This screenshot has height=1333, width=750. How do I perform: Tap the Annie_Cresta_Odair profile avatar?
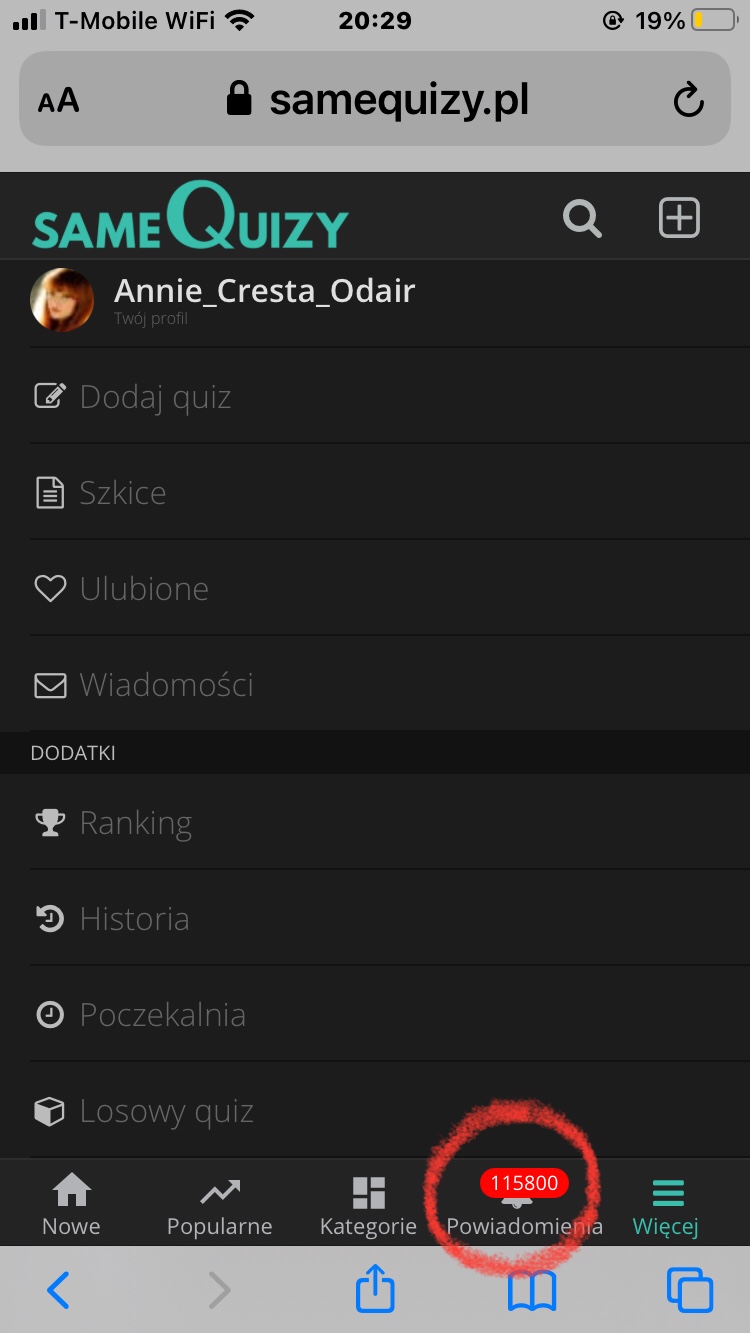(62, 299)
